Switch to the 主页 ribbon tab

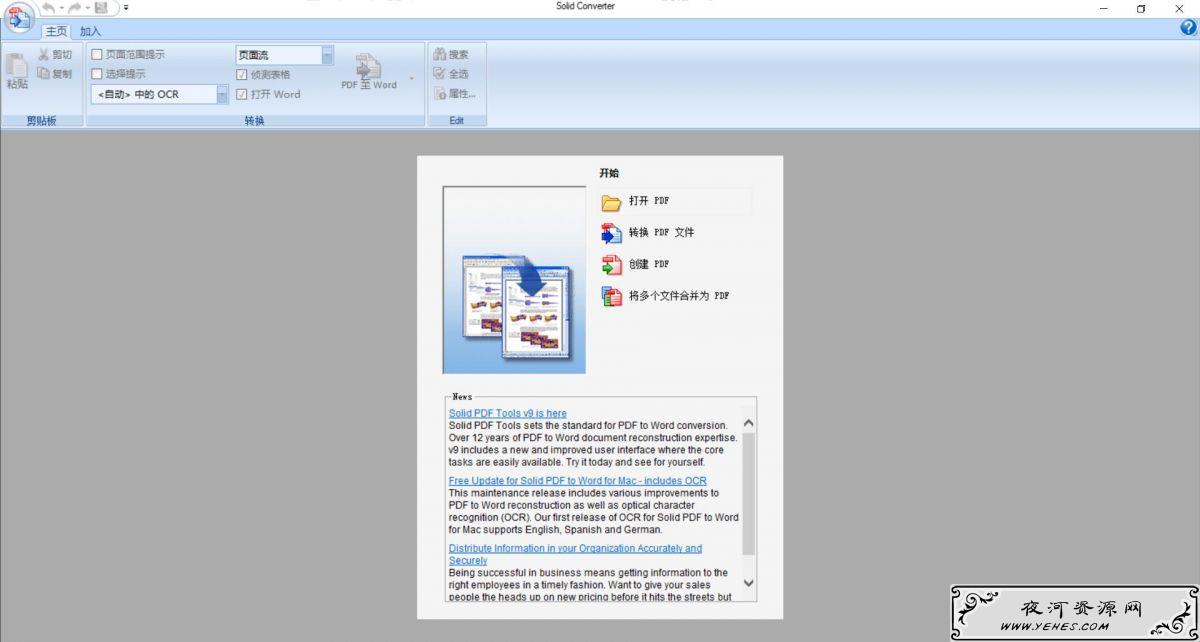pos(56,31)
